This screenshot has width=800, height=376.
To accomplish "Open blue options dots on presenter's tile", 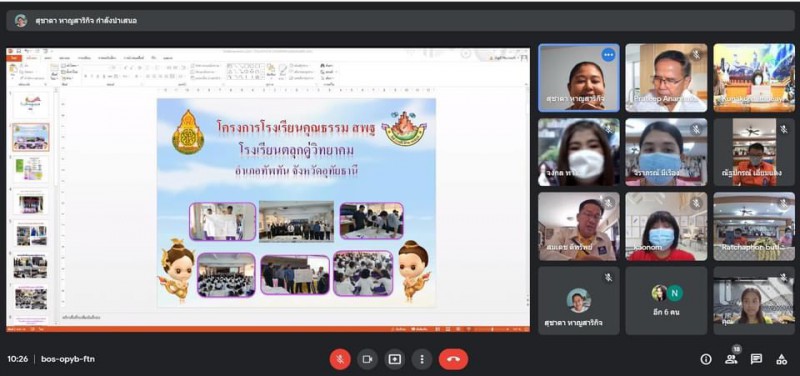I will [x=608, y=55].
